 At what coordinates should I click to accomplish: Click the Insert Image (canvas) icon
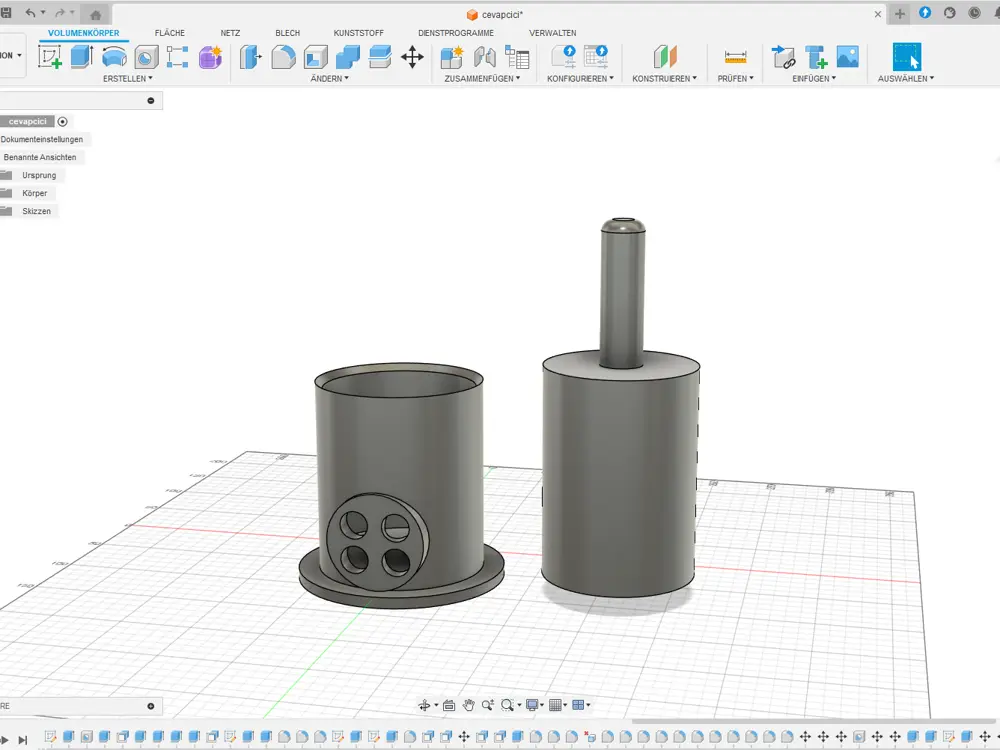click(x=848, y=57)
